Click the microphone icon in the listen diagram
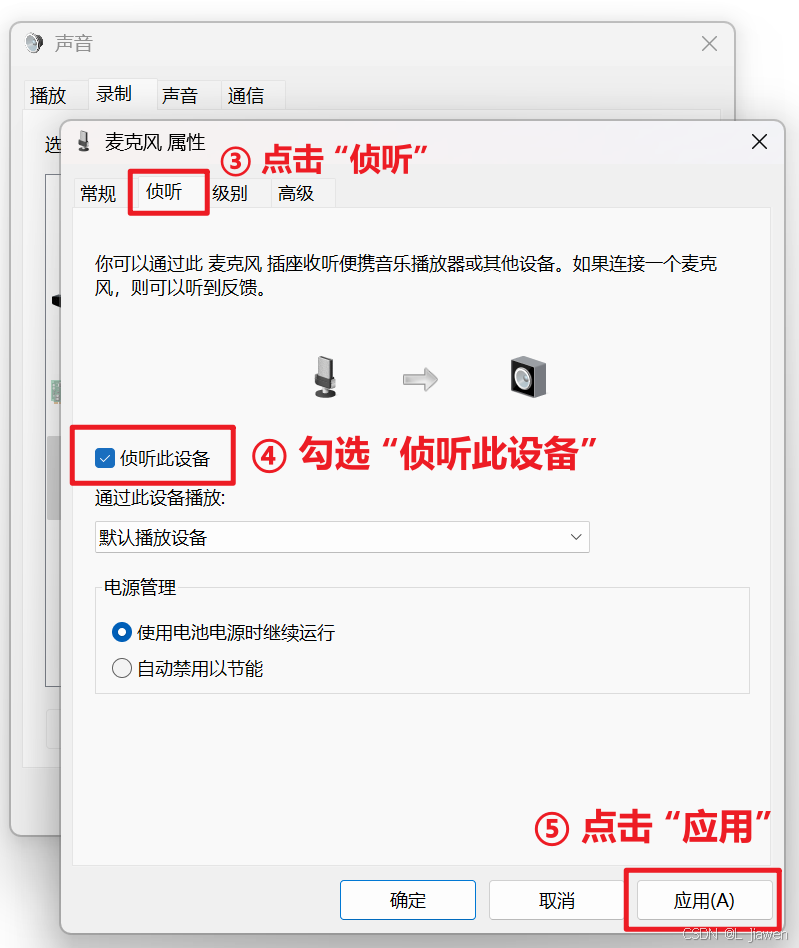Viewport: 799px width, 948px height. (x=326, y=377)
